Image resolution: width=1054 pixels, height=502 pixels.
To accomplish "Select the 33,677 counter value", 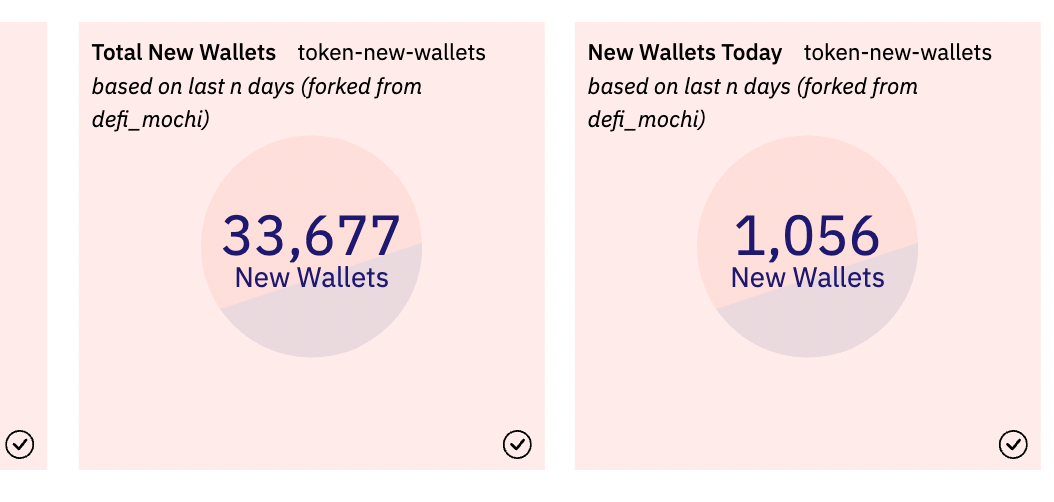I will (311, 236).
